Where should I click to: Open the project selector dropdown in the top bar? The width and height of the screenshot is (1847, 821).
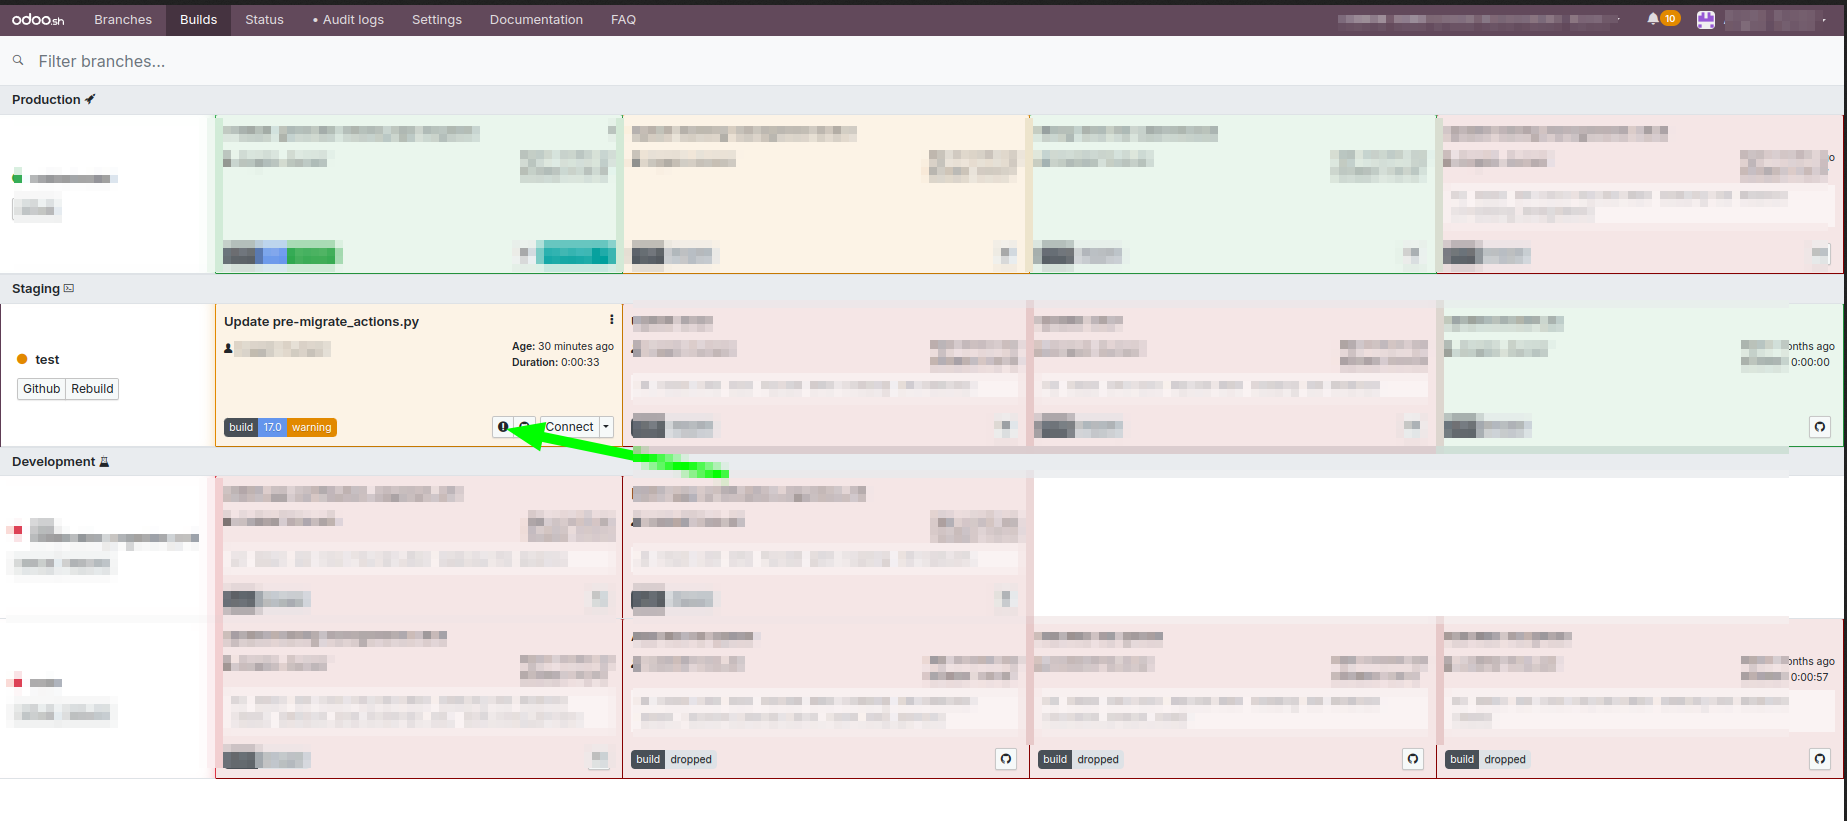click(x=1480, y=20)
